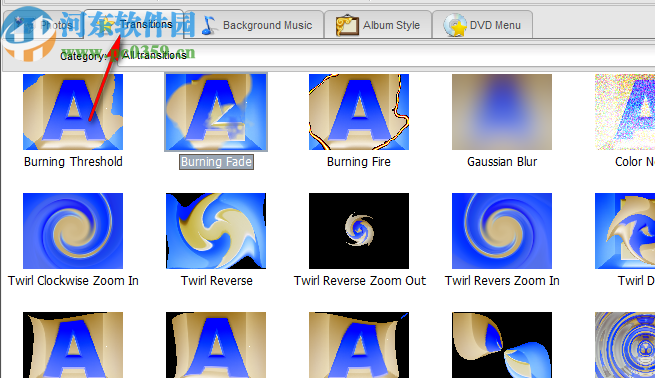The image size is (655, 378).
Task: Switch to the Transitions tab
Action: (x=134, y=24)
